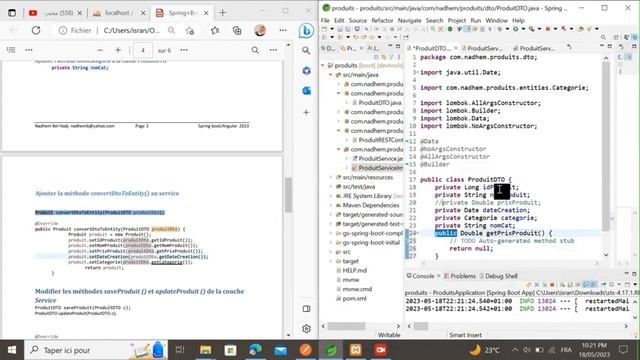Open the File menu in Eclipse

tap(325, 20)
